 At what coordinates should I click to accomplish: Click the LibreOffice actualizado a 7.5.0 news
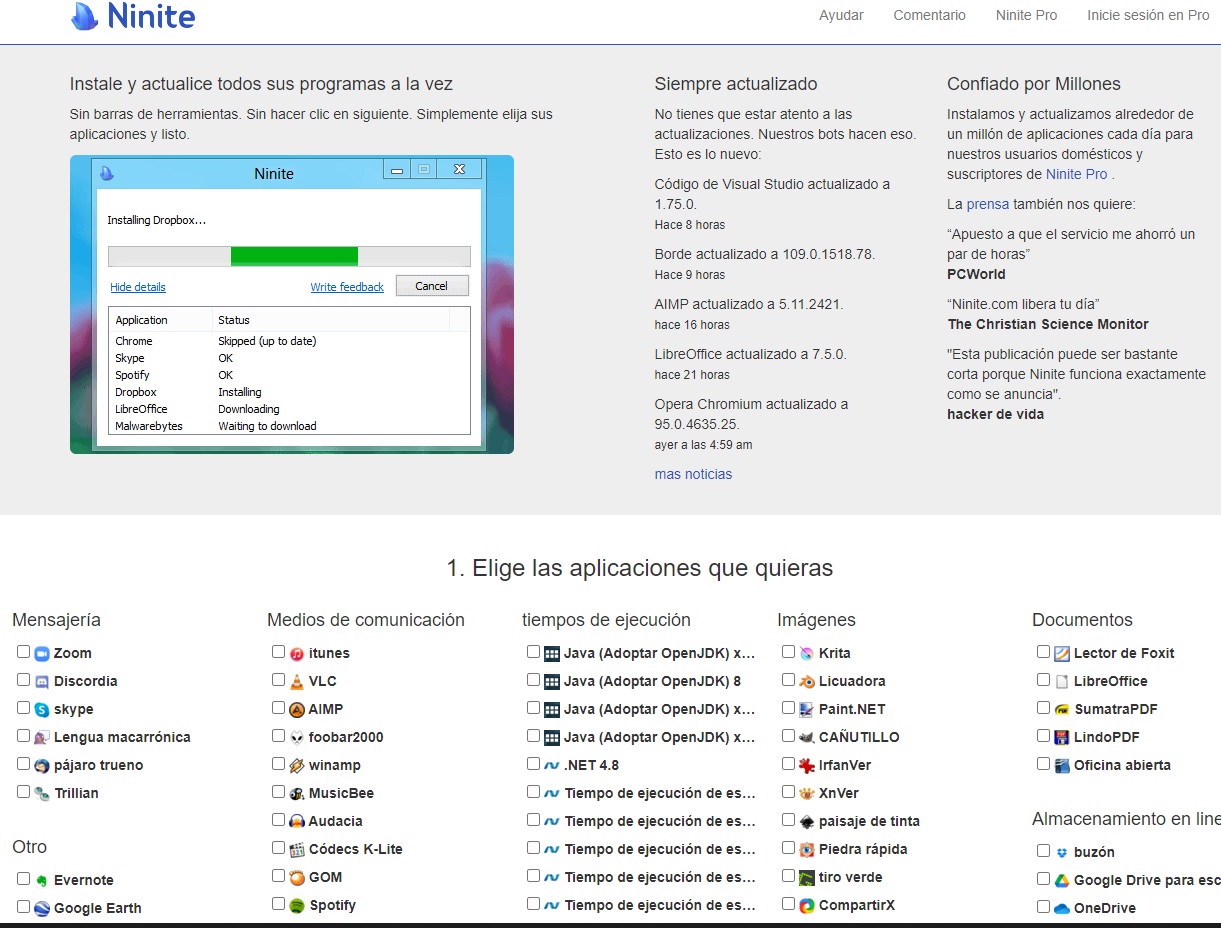click(x=750, y=354)
